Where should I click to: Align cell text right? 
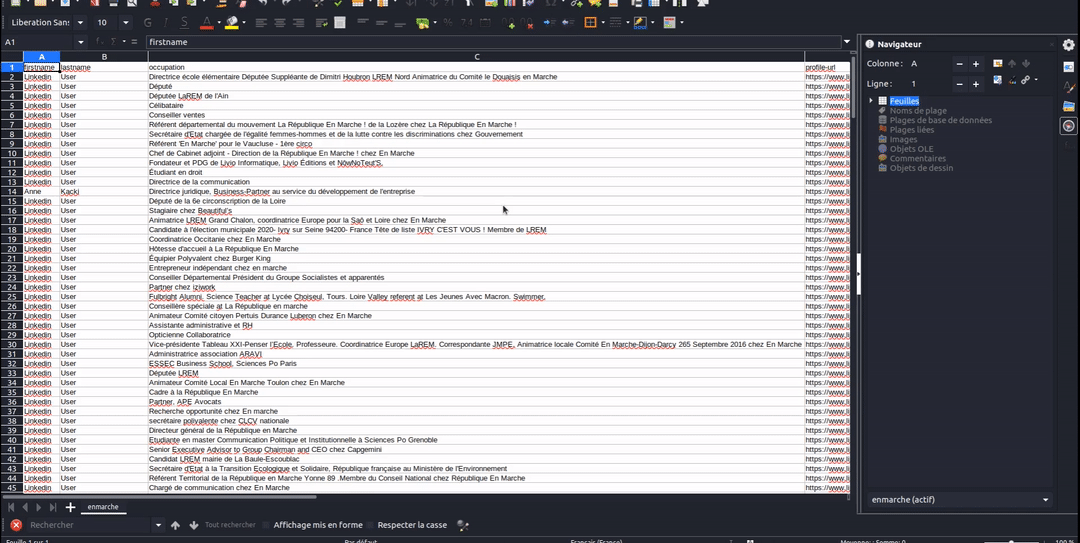(298, 23)
